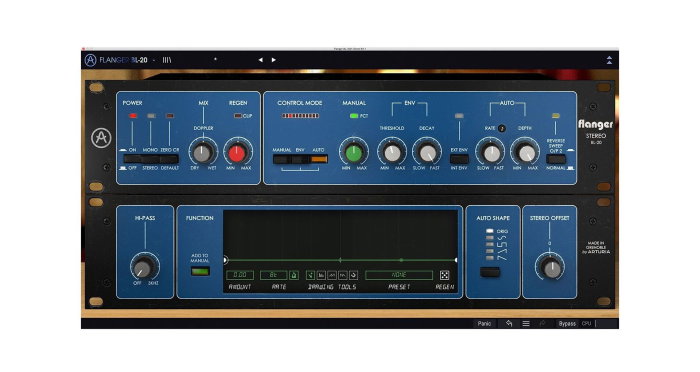Go to the previous preset arrow
The height and width of the screenshot is (372, 700).
click(260, 60)
